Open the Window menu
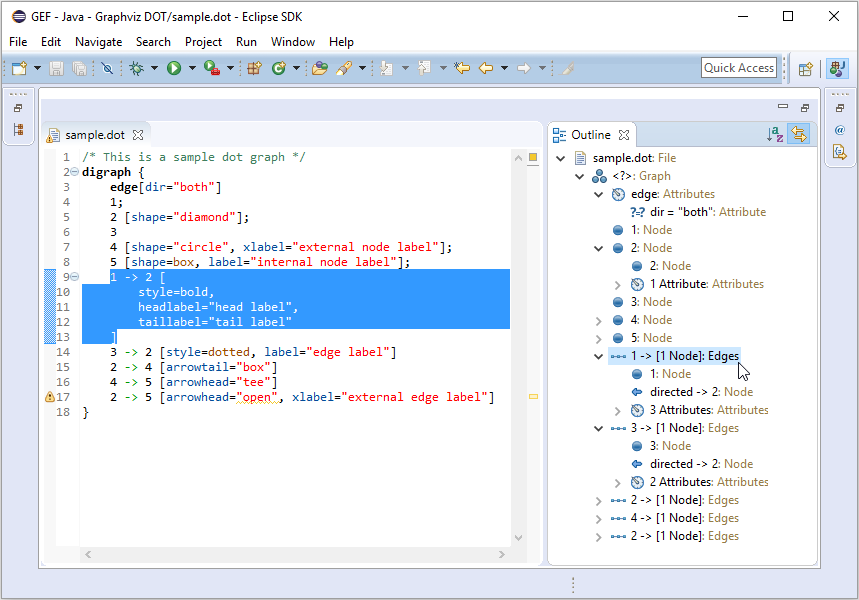 [x=293, y=42]
